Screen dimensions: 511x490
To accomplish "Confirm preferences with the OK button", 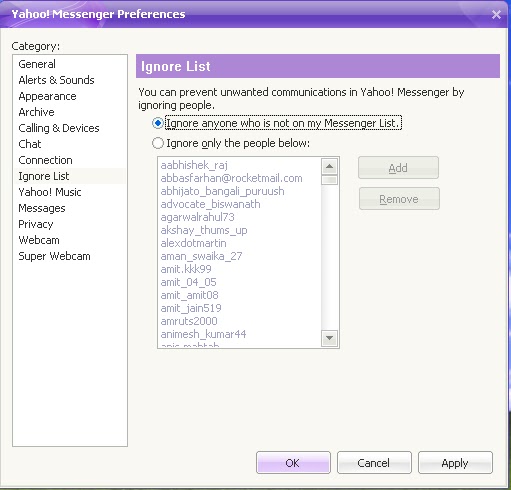I will [293, 463].
